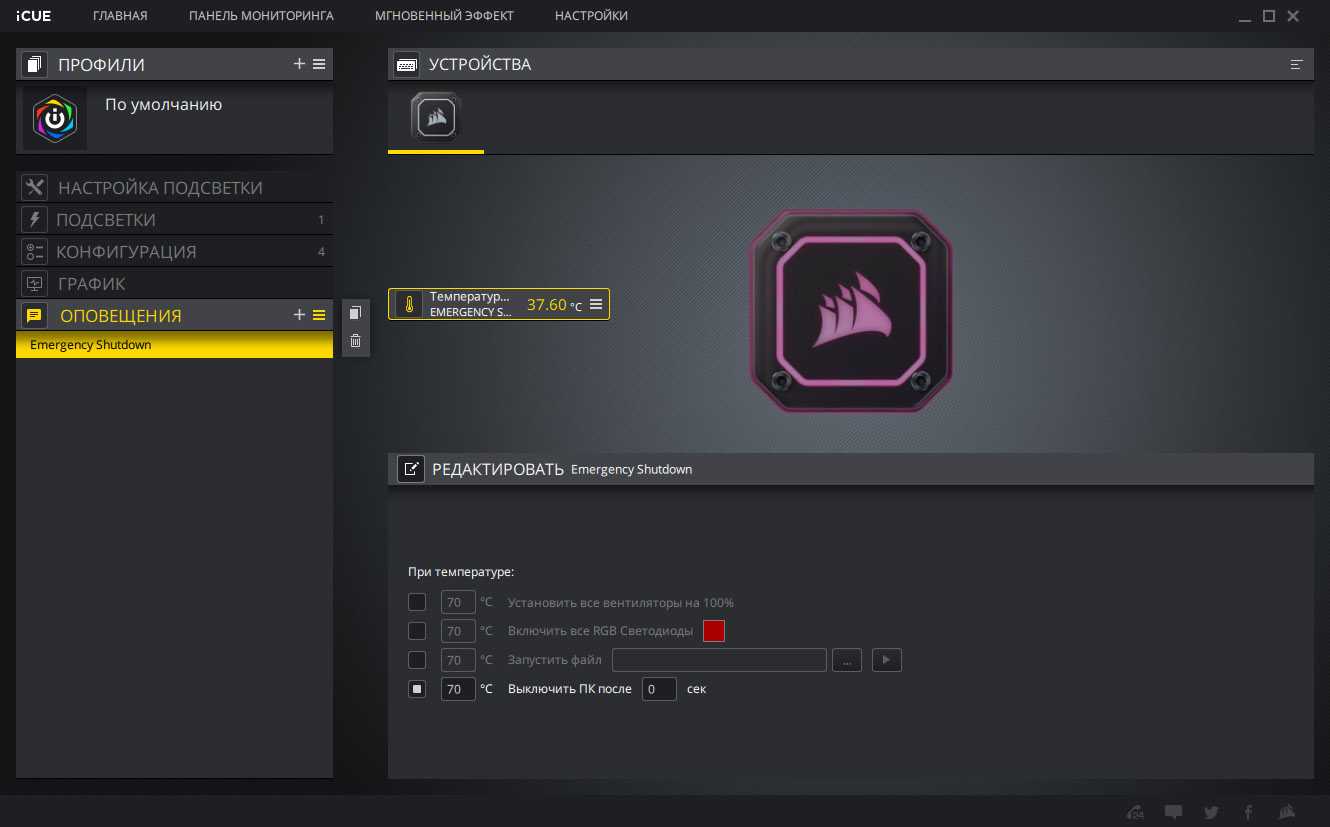Open the НАСТРОЙКИ menu

pyautogui.click(x=591, y=16)
